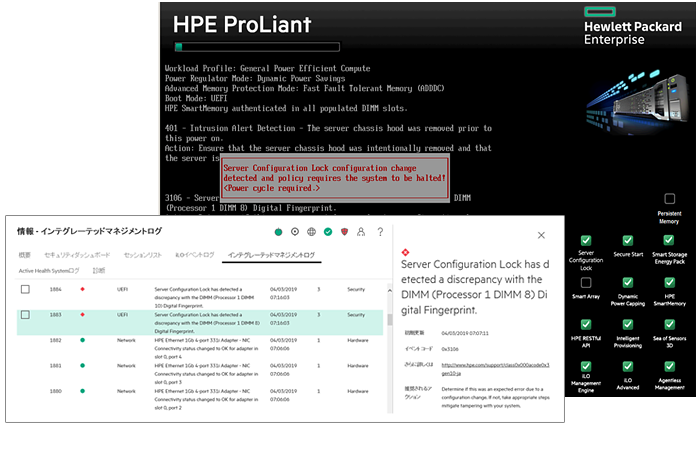The height and width of the screenshot is (460, 700).
Task: Click the UID indicator circle icon
Action: click(295, 232)
